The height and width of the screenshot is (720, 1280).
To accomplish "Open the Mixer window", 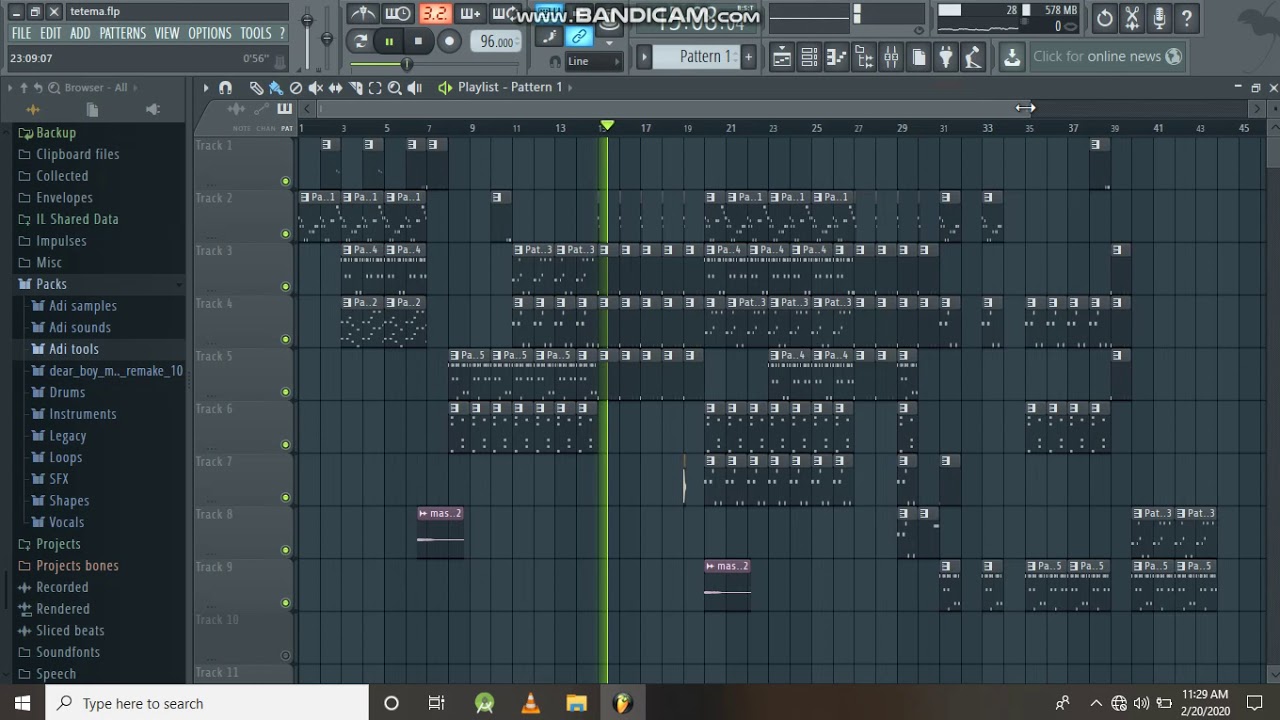I will (891, 57).
